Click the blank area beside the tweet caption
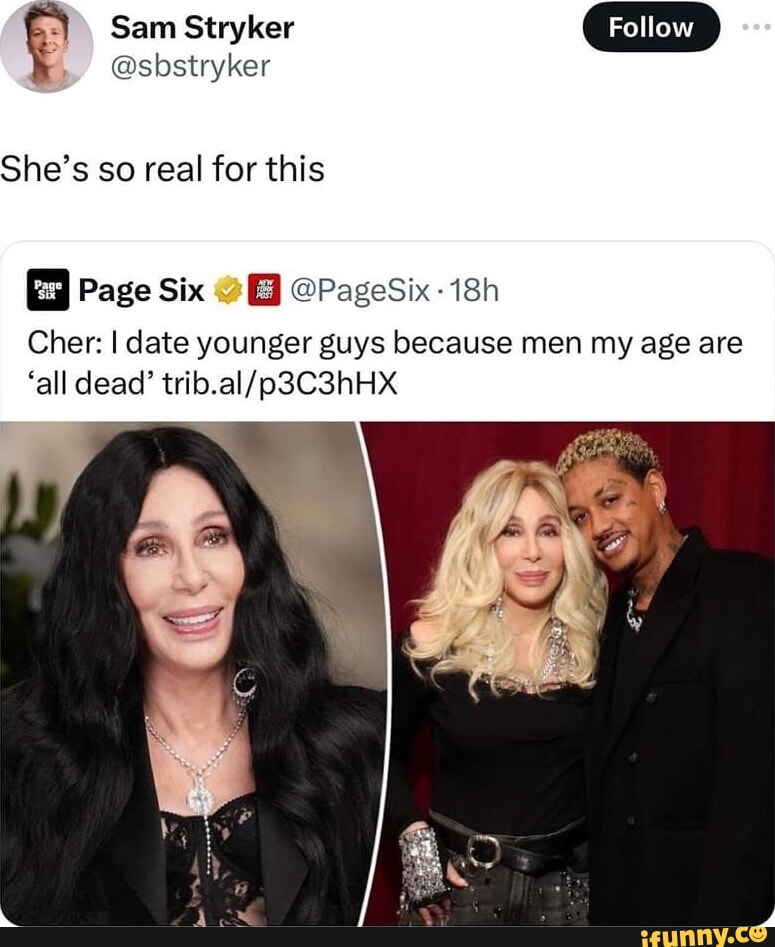 pos(544,169)
